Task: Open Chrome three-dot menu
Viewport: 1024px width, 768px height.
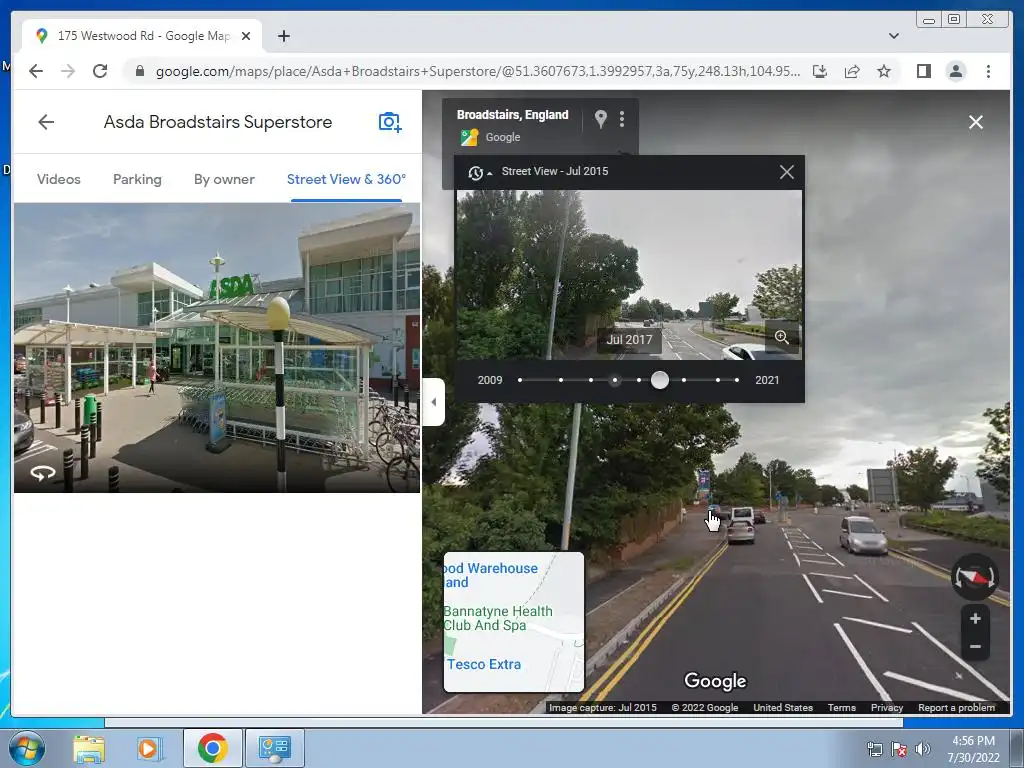Action: coord(988,71)
